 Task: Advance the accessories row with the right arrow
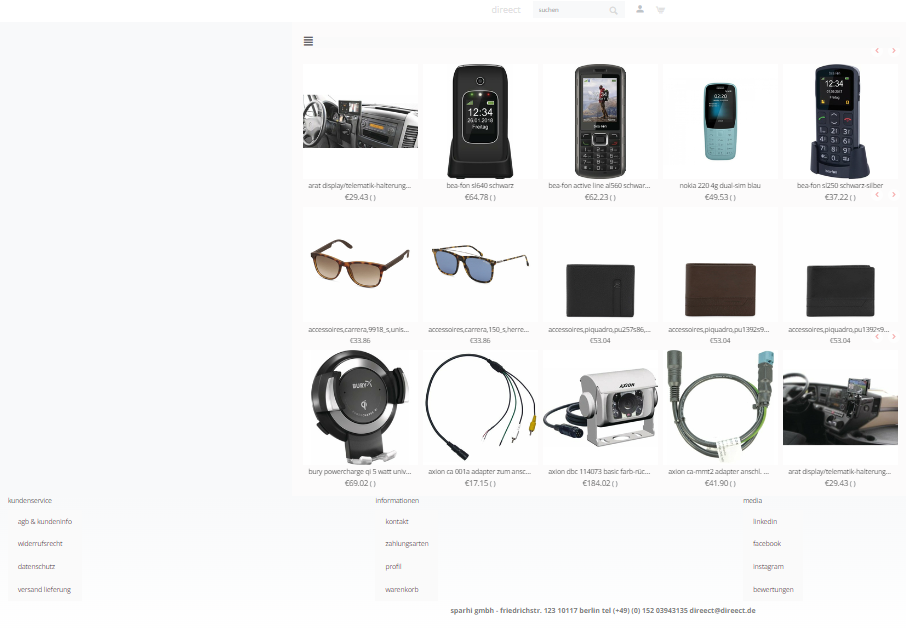893,195
